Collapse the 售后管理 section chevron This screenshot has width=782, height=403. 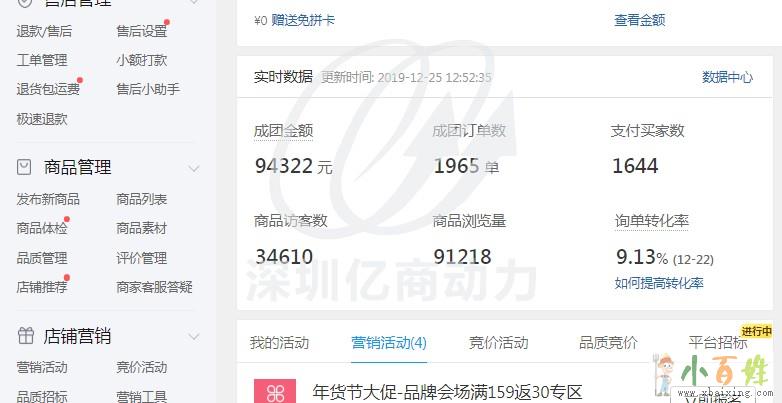pyautogui.click(x=194, y=2)
